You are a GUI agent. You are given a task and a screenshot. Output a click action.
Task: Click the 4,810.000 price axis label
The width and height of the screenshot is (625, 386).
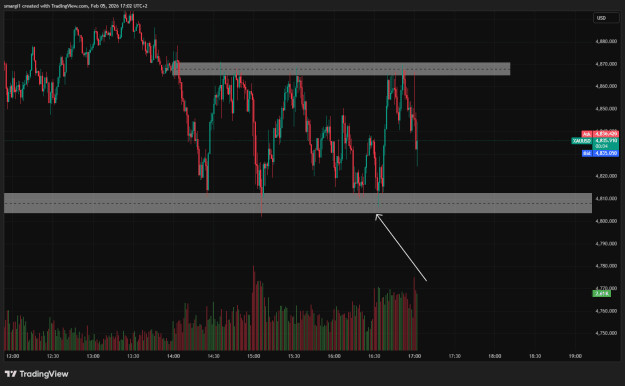pyautogui.click(x=606, y=198)
